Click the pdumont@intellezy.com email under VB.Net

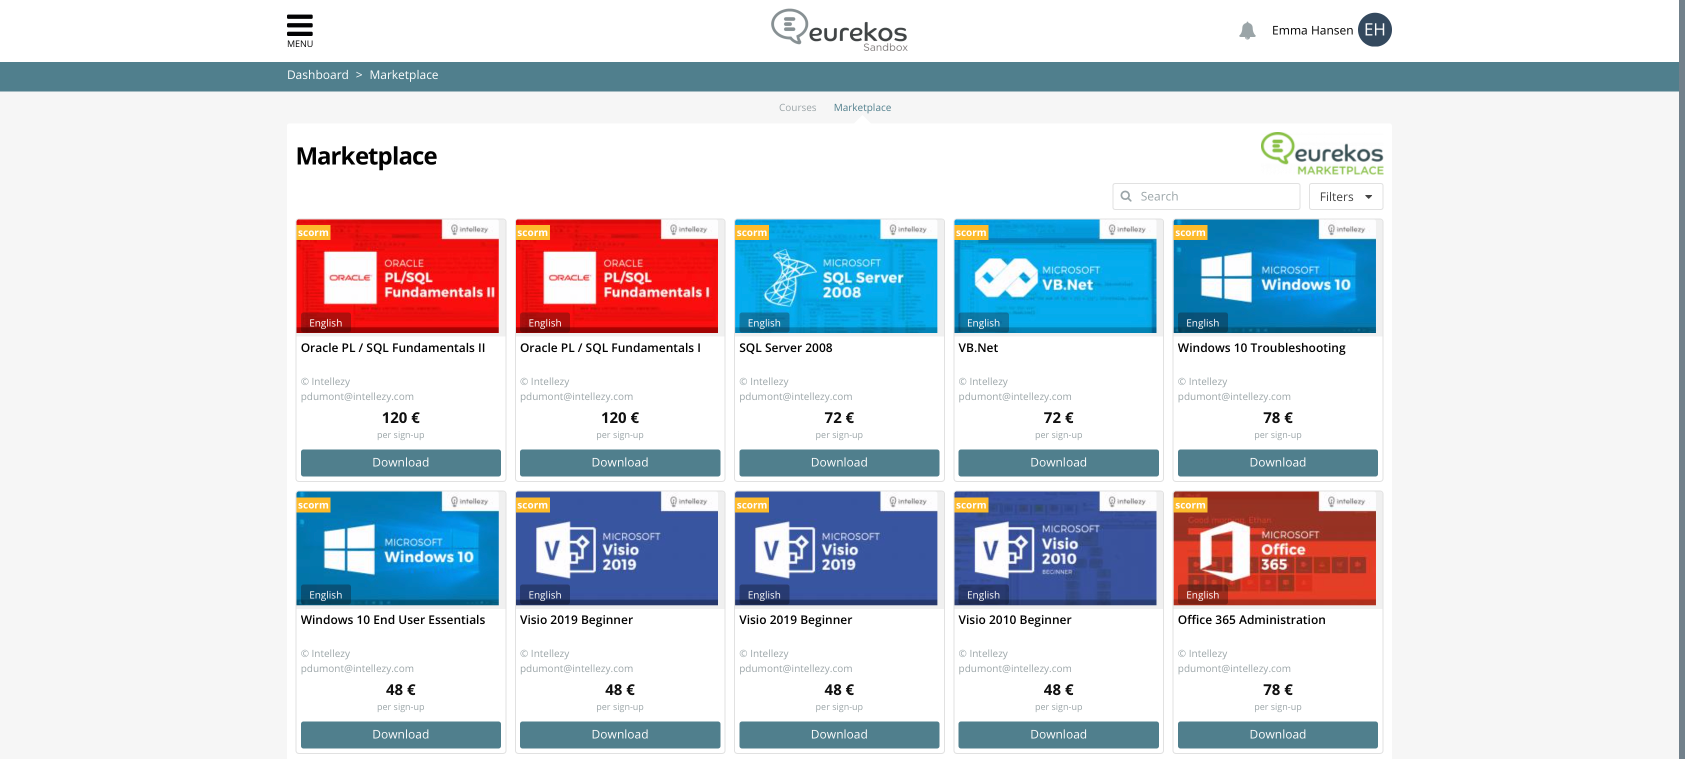coord(1015,397)
